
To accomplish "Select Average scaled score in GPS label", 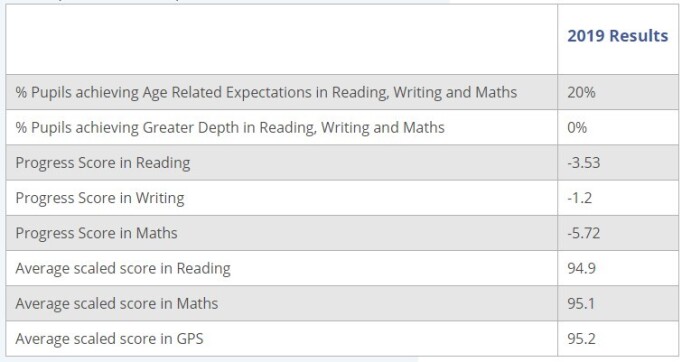I will [x=109, y=339].
